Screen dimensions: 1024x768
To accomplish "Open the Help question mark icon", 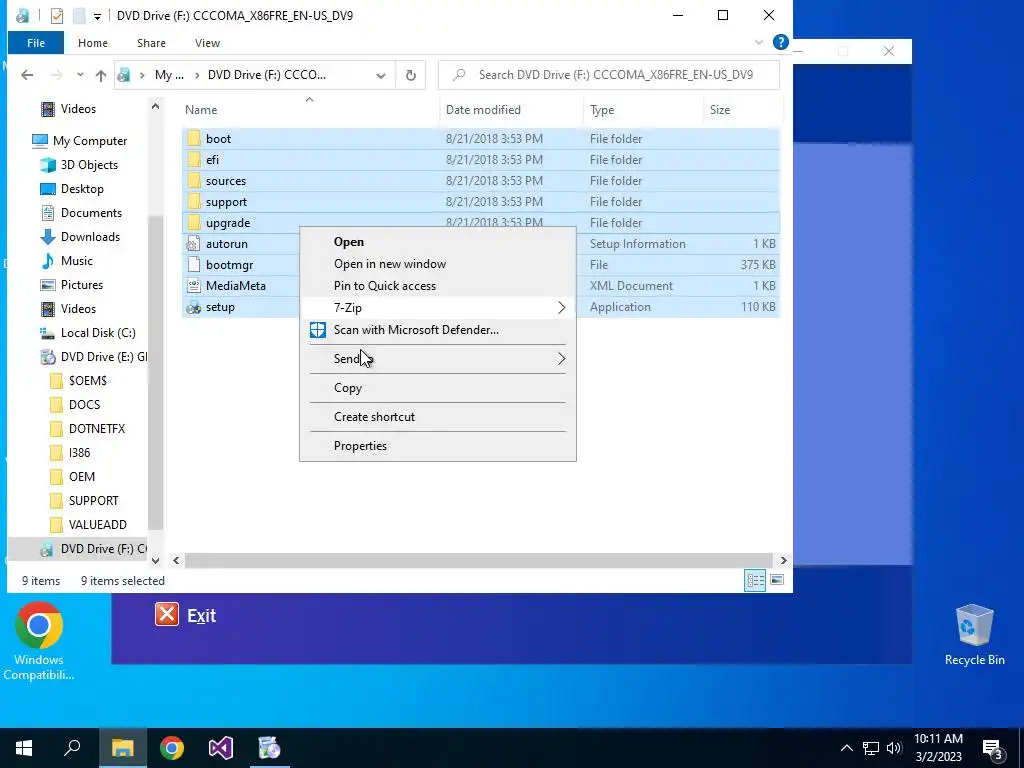I will [x=780, y=42].
